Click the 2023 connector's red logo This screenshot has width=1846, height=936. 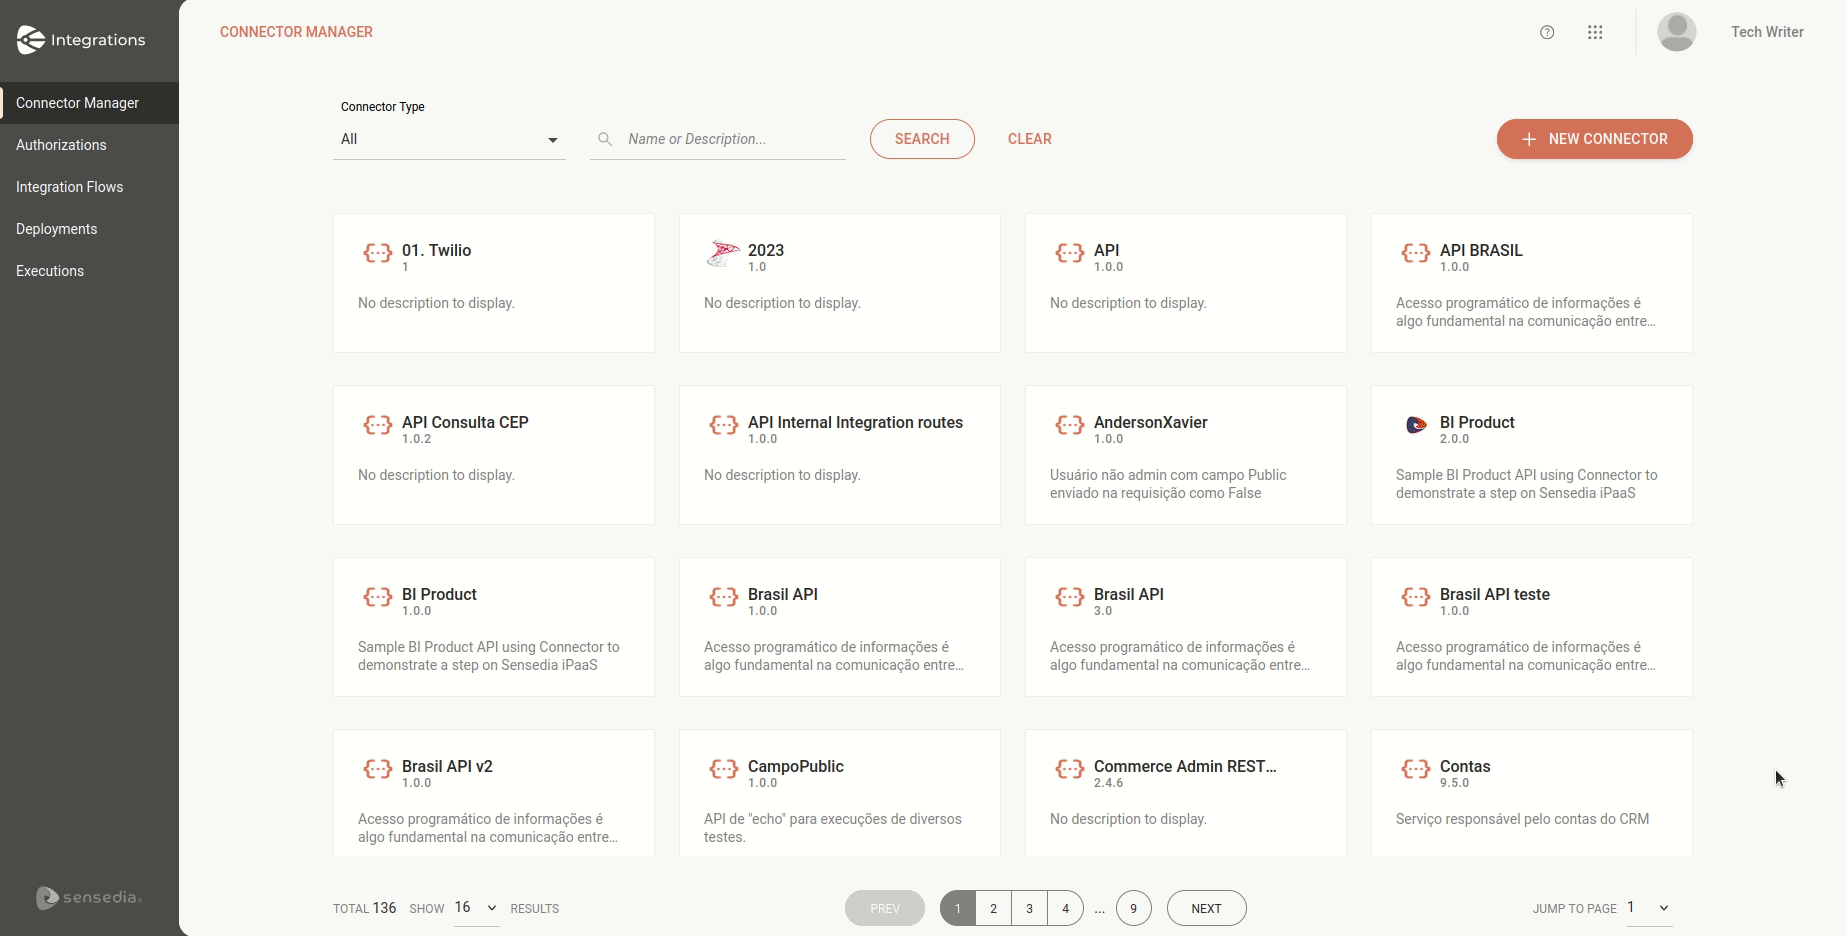(x=722, y=253)
